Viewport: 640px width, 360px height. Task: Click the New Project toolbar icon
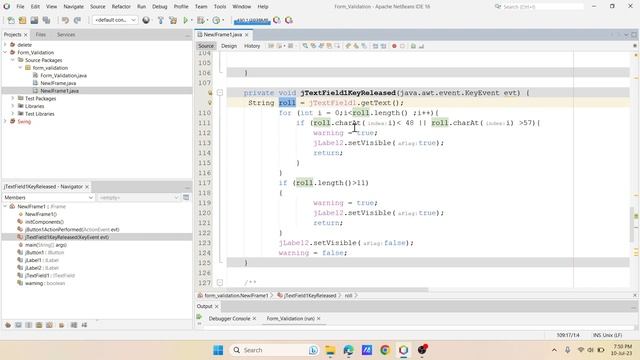click(22, 20)
